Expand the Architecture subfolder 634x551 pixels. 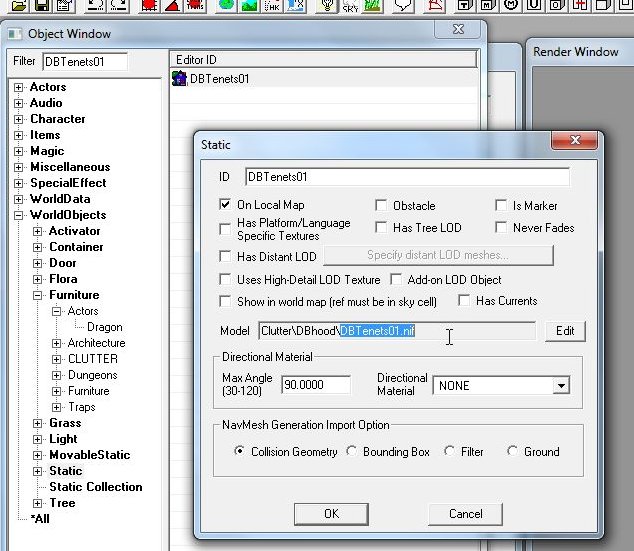[56, 343]
